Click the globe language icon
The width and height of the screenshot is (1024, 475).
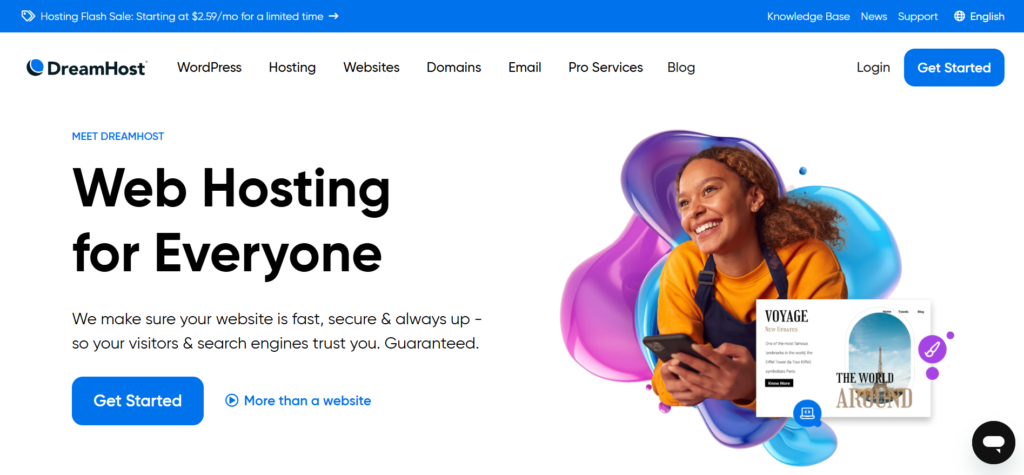(x=959, y=16)
